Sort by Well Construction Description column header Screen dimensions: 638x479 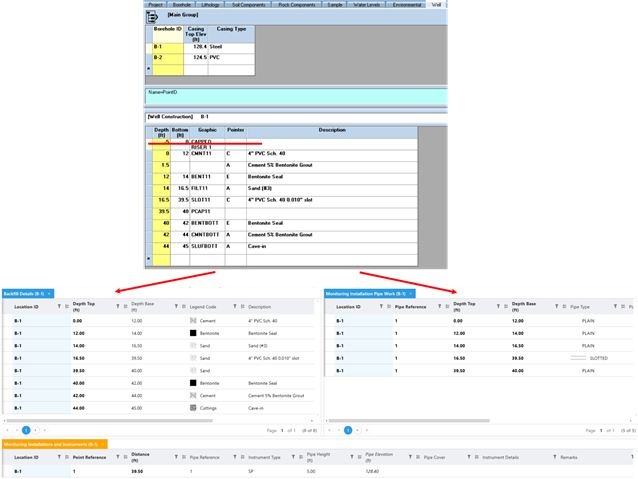tap(332, 130)
